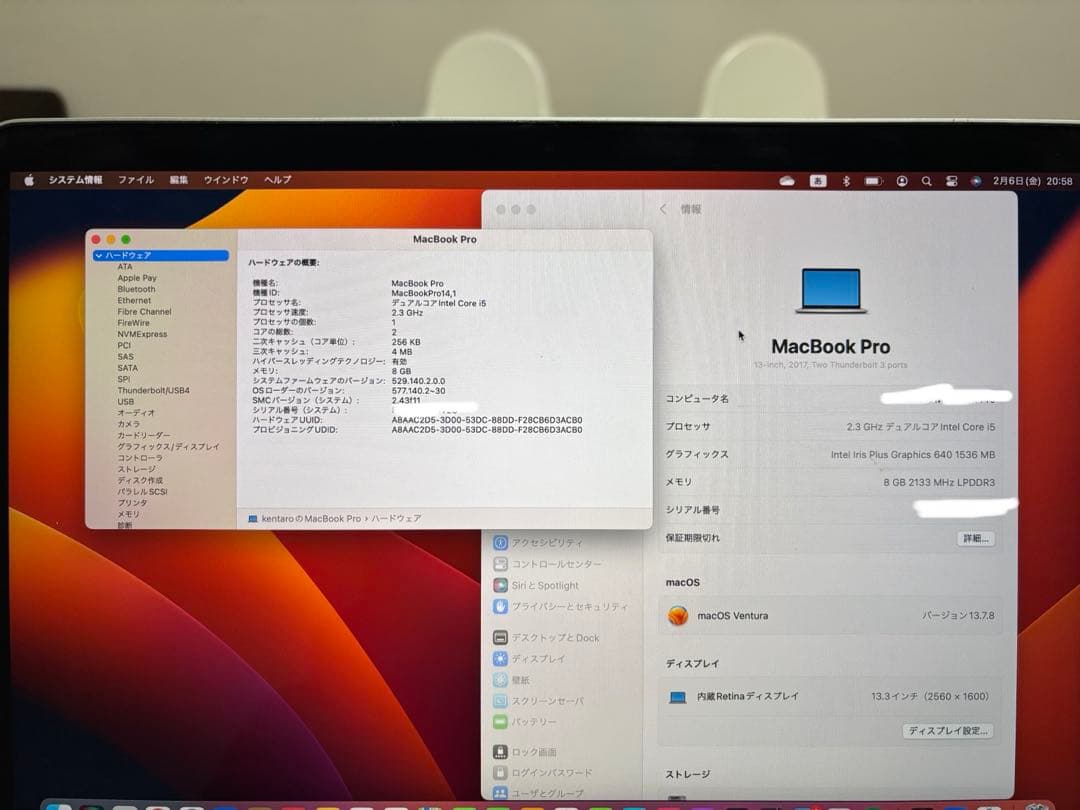Viewport: 1080px width, 810px height.
Task: Select Ethernet in hardware sidebar
Action: [x=134, y=300]
